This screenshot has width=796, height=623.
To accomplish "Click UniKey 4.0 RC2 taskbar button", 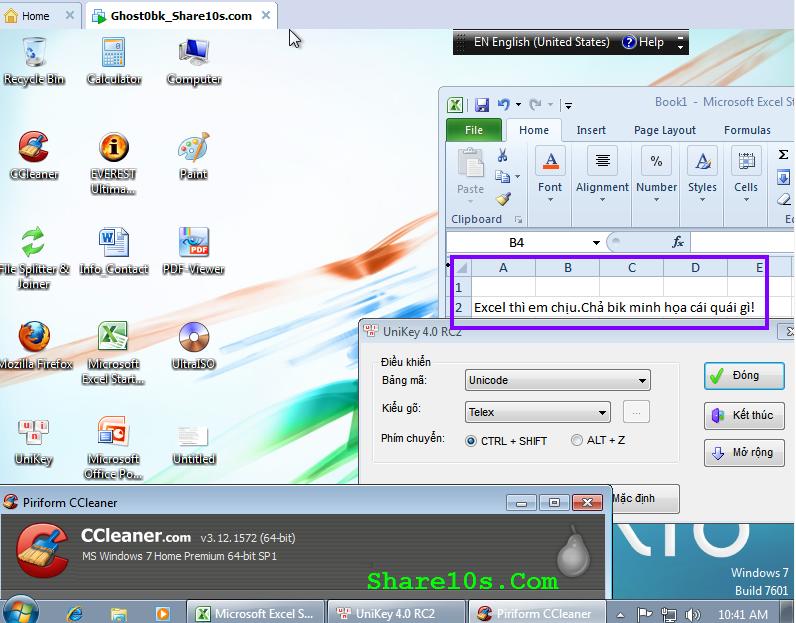I will click(396, 613).
